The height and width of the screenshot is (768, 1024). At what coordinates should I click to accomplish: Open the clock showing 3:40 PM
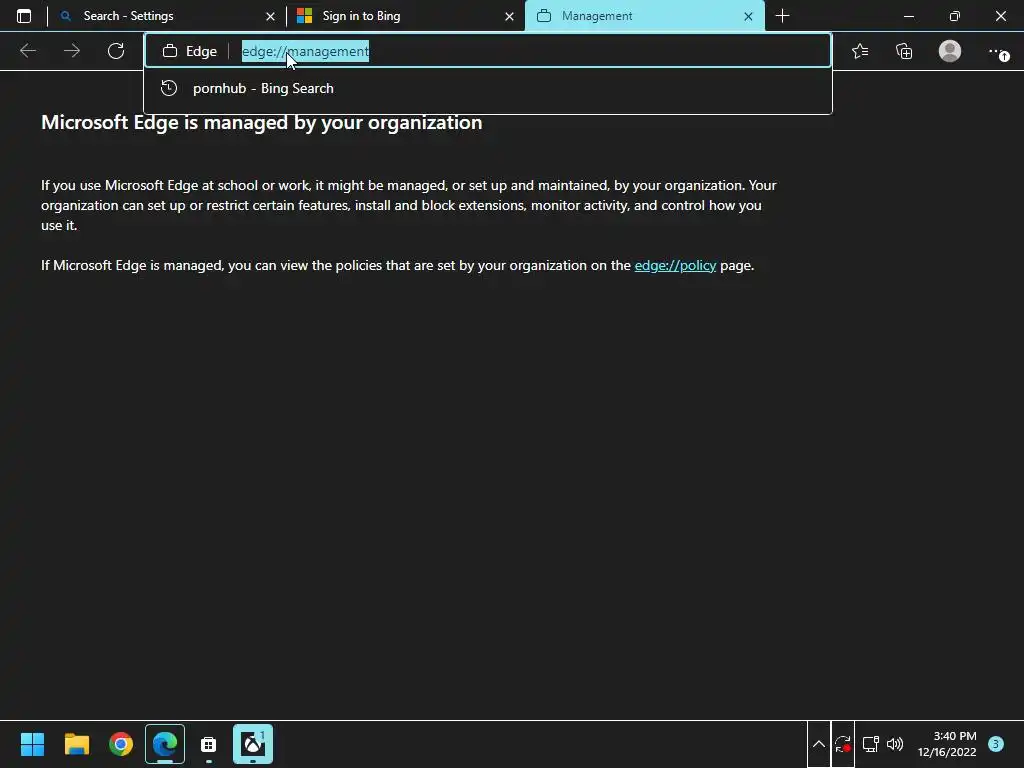point(947,744)
